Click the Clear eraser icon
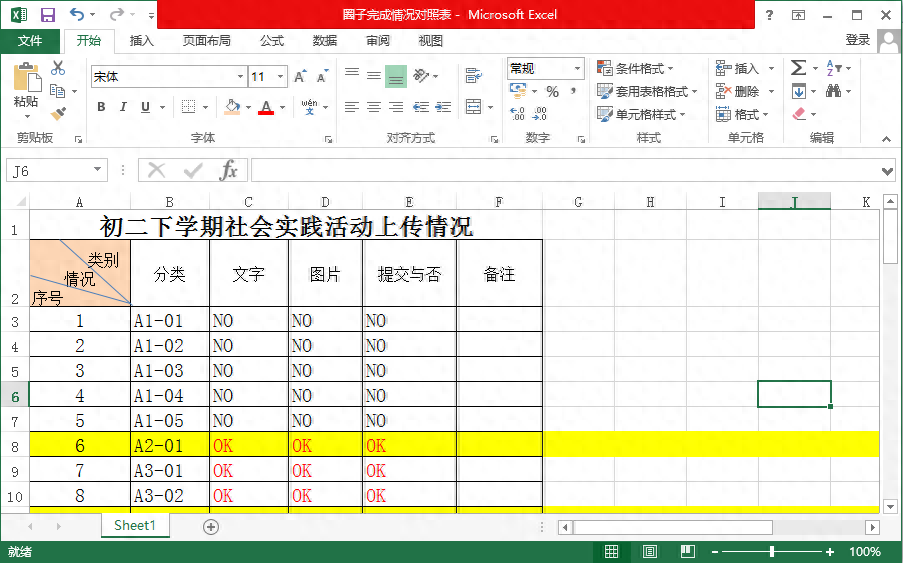This screenshot has width=903, height=563. [x=799, y=114]
